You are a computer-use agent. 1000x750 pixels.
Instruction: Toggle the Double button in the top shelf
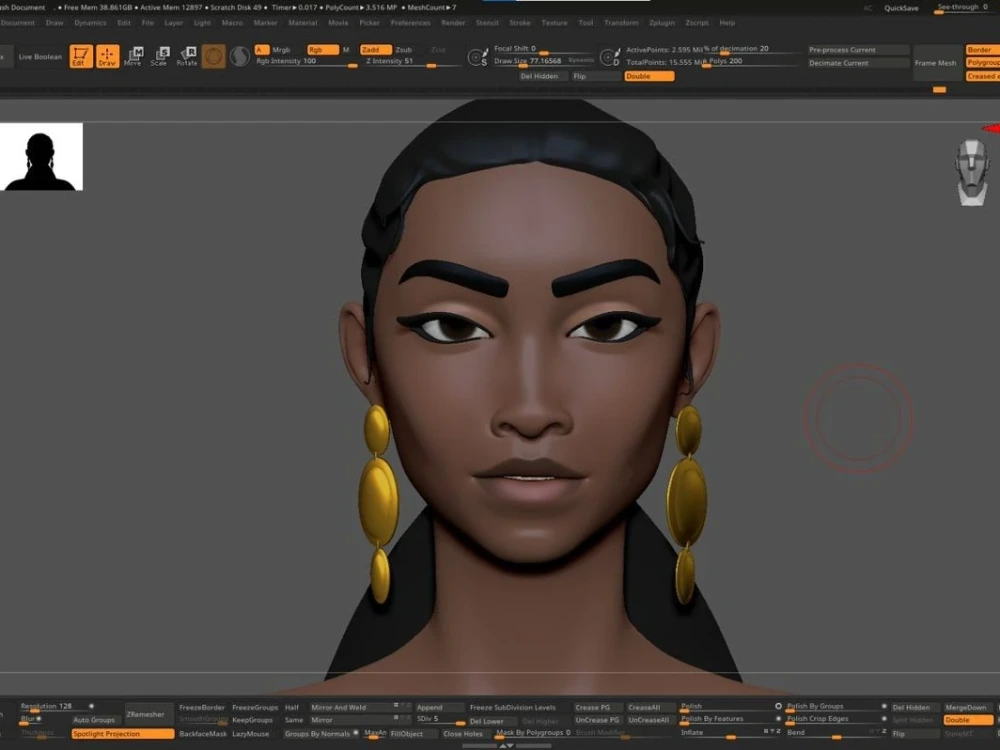(649, 76)
